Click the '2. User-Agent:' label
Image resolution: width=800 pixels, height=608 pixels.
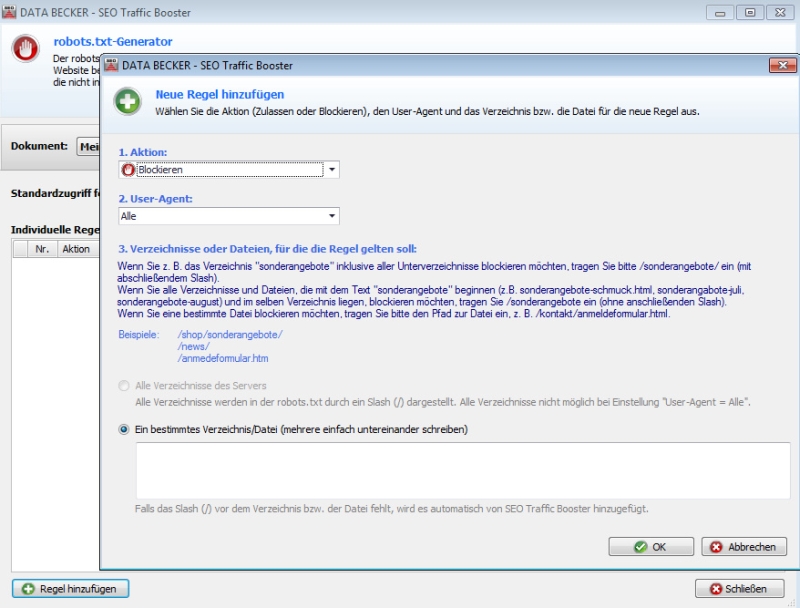pyautogui.click(x=155, y=199)
